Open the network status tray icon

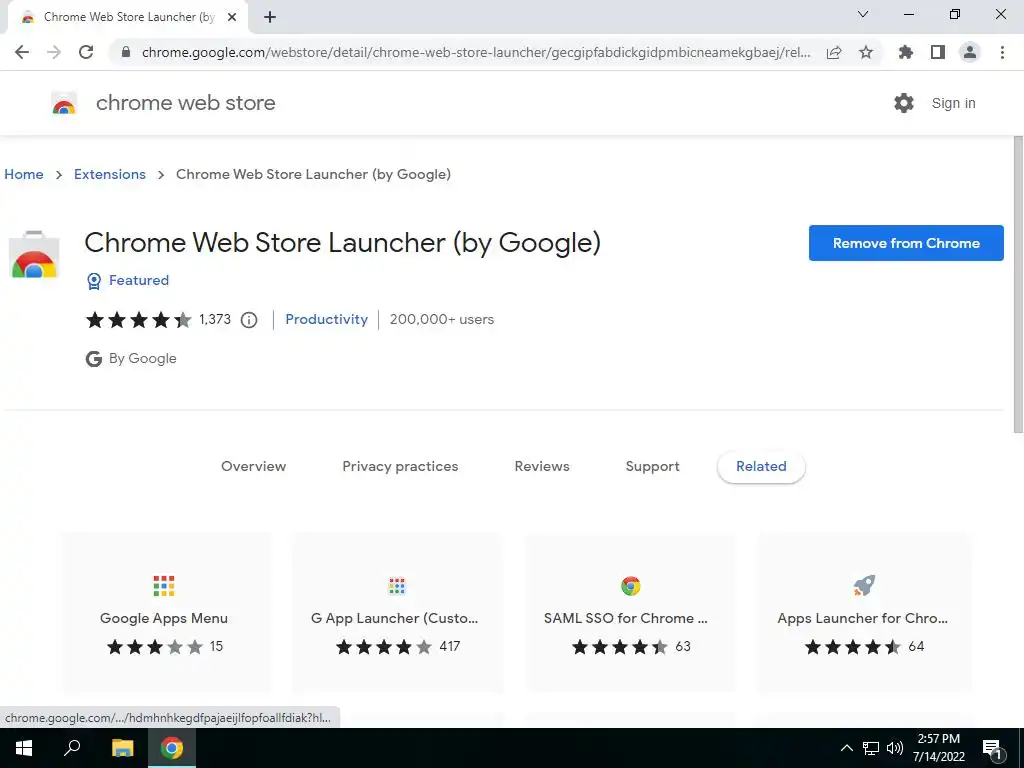point(871,748)
